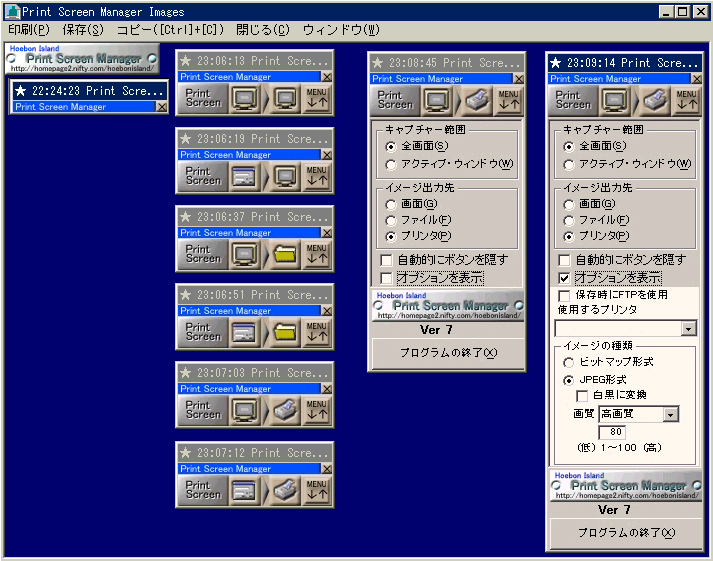The image size is (713, 561).
Task: Click screen output monitor icon in 23:06:13 window
Action: [x=285, y=98]
